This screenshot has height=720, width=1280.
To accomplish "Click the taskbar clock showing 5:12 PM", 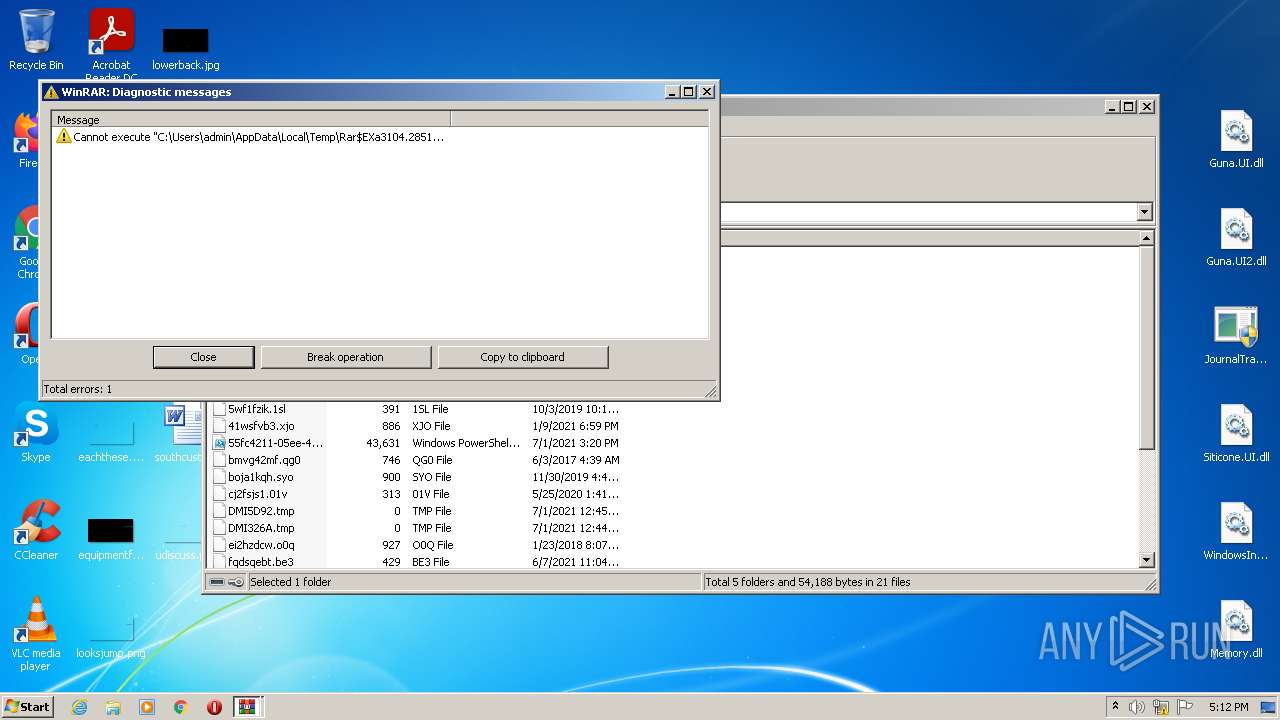I will pyautogui.click(x=1228, y=707).
